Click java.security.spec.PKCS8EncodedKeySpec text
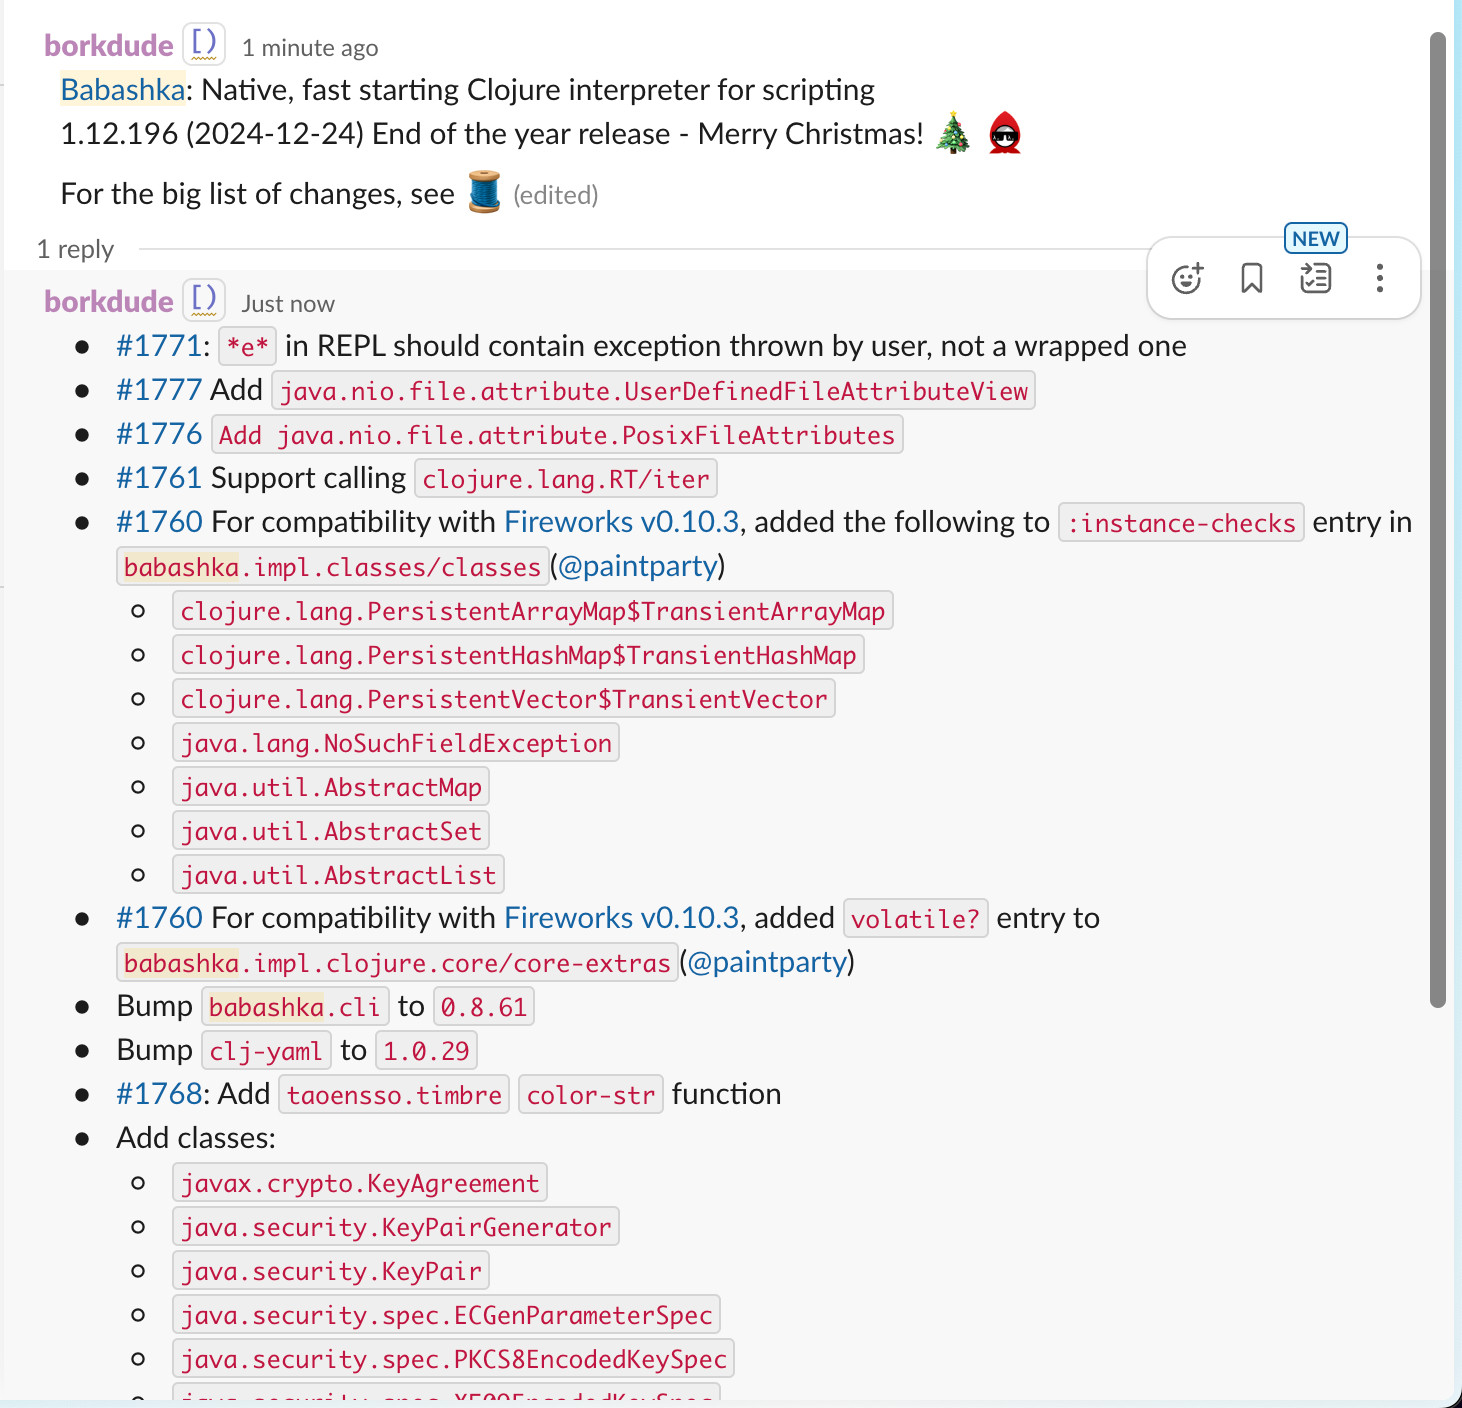 (454, 1359)
